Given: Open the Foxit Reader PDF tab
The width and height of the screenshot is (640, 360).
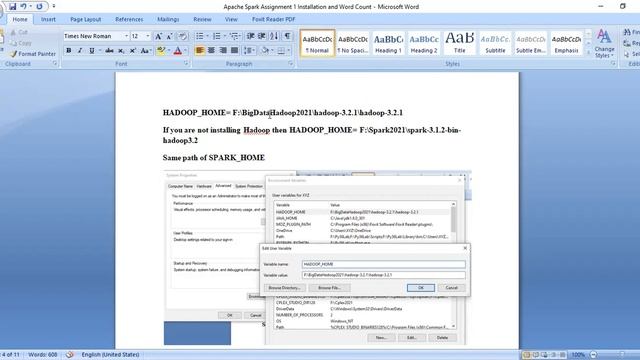Looking at the screenshot, I should [x=273, y=19].
